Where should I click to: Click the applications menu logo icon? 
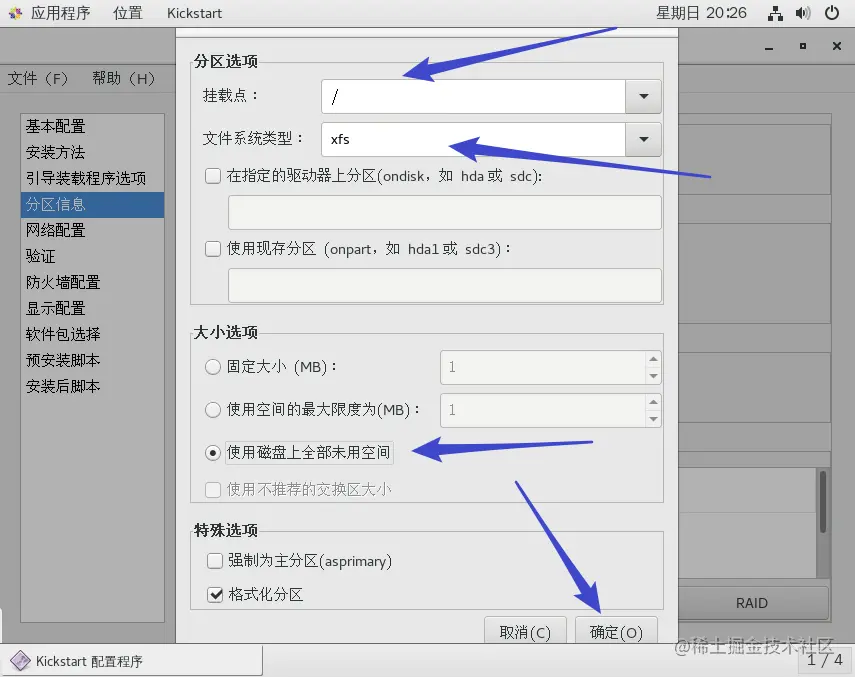[x=15, y=13]
